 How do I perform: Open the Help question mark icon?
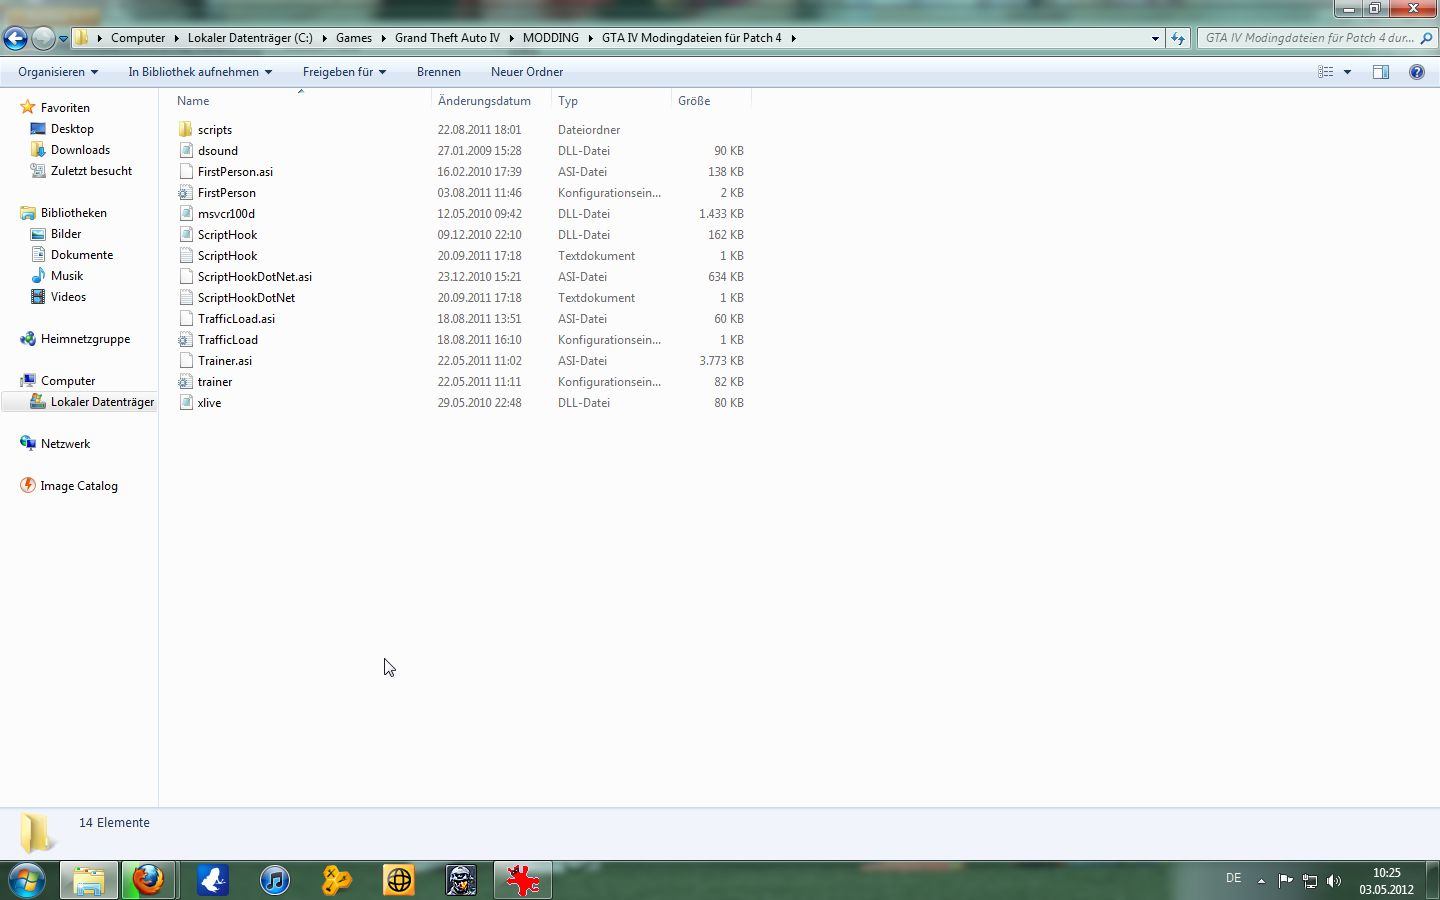click(1416, 72)
